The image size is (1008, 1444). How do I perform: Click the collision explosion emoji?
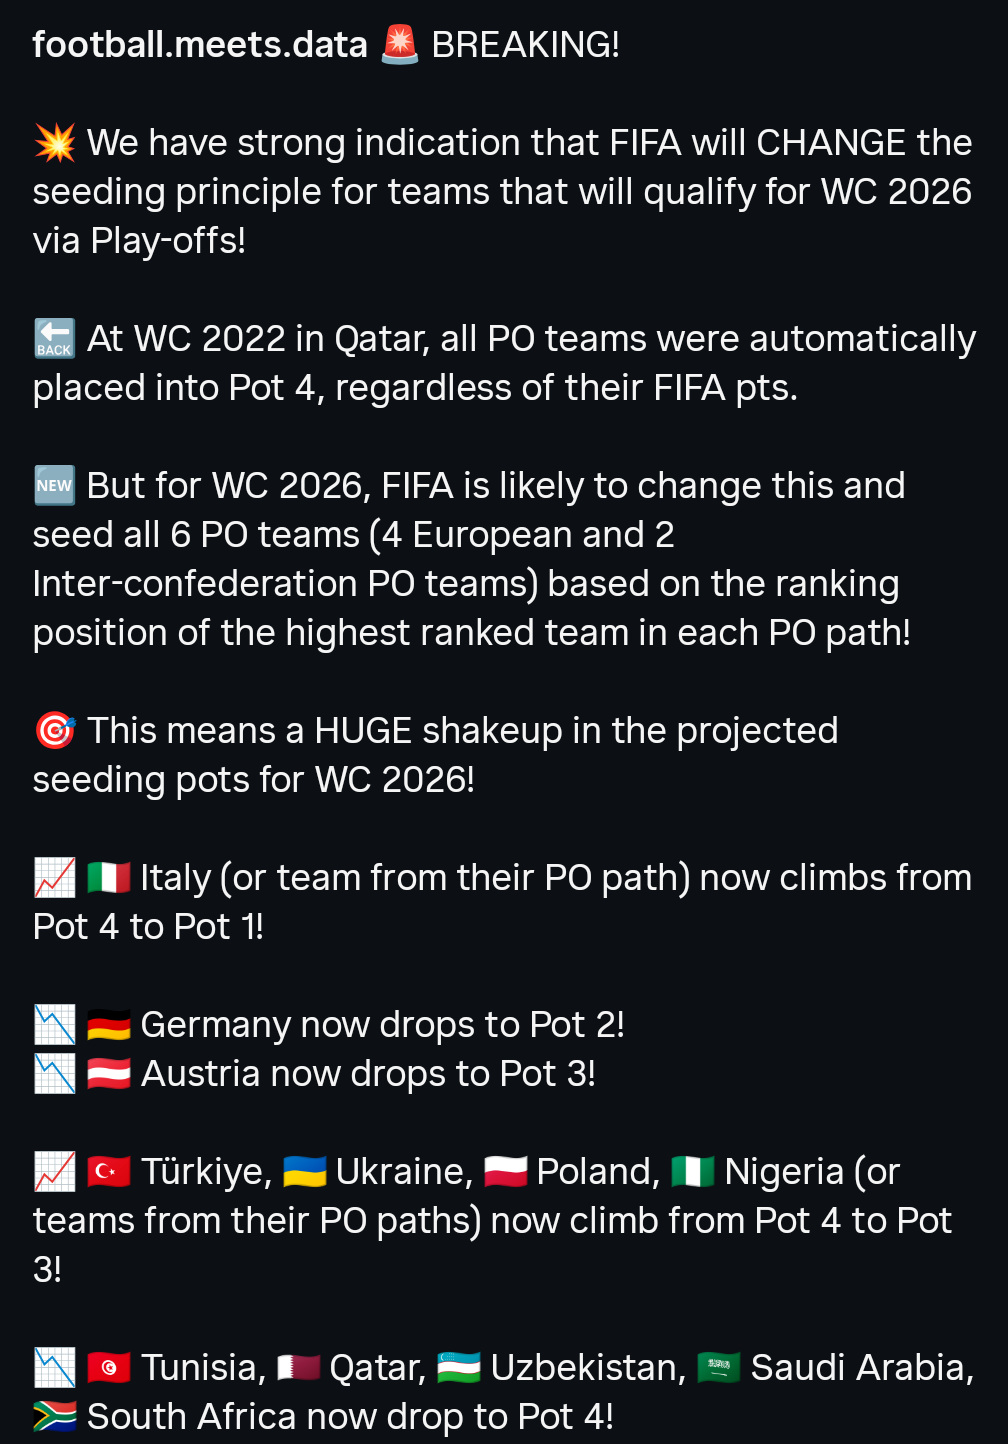tap(55, 143)
